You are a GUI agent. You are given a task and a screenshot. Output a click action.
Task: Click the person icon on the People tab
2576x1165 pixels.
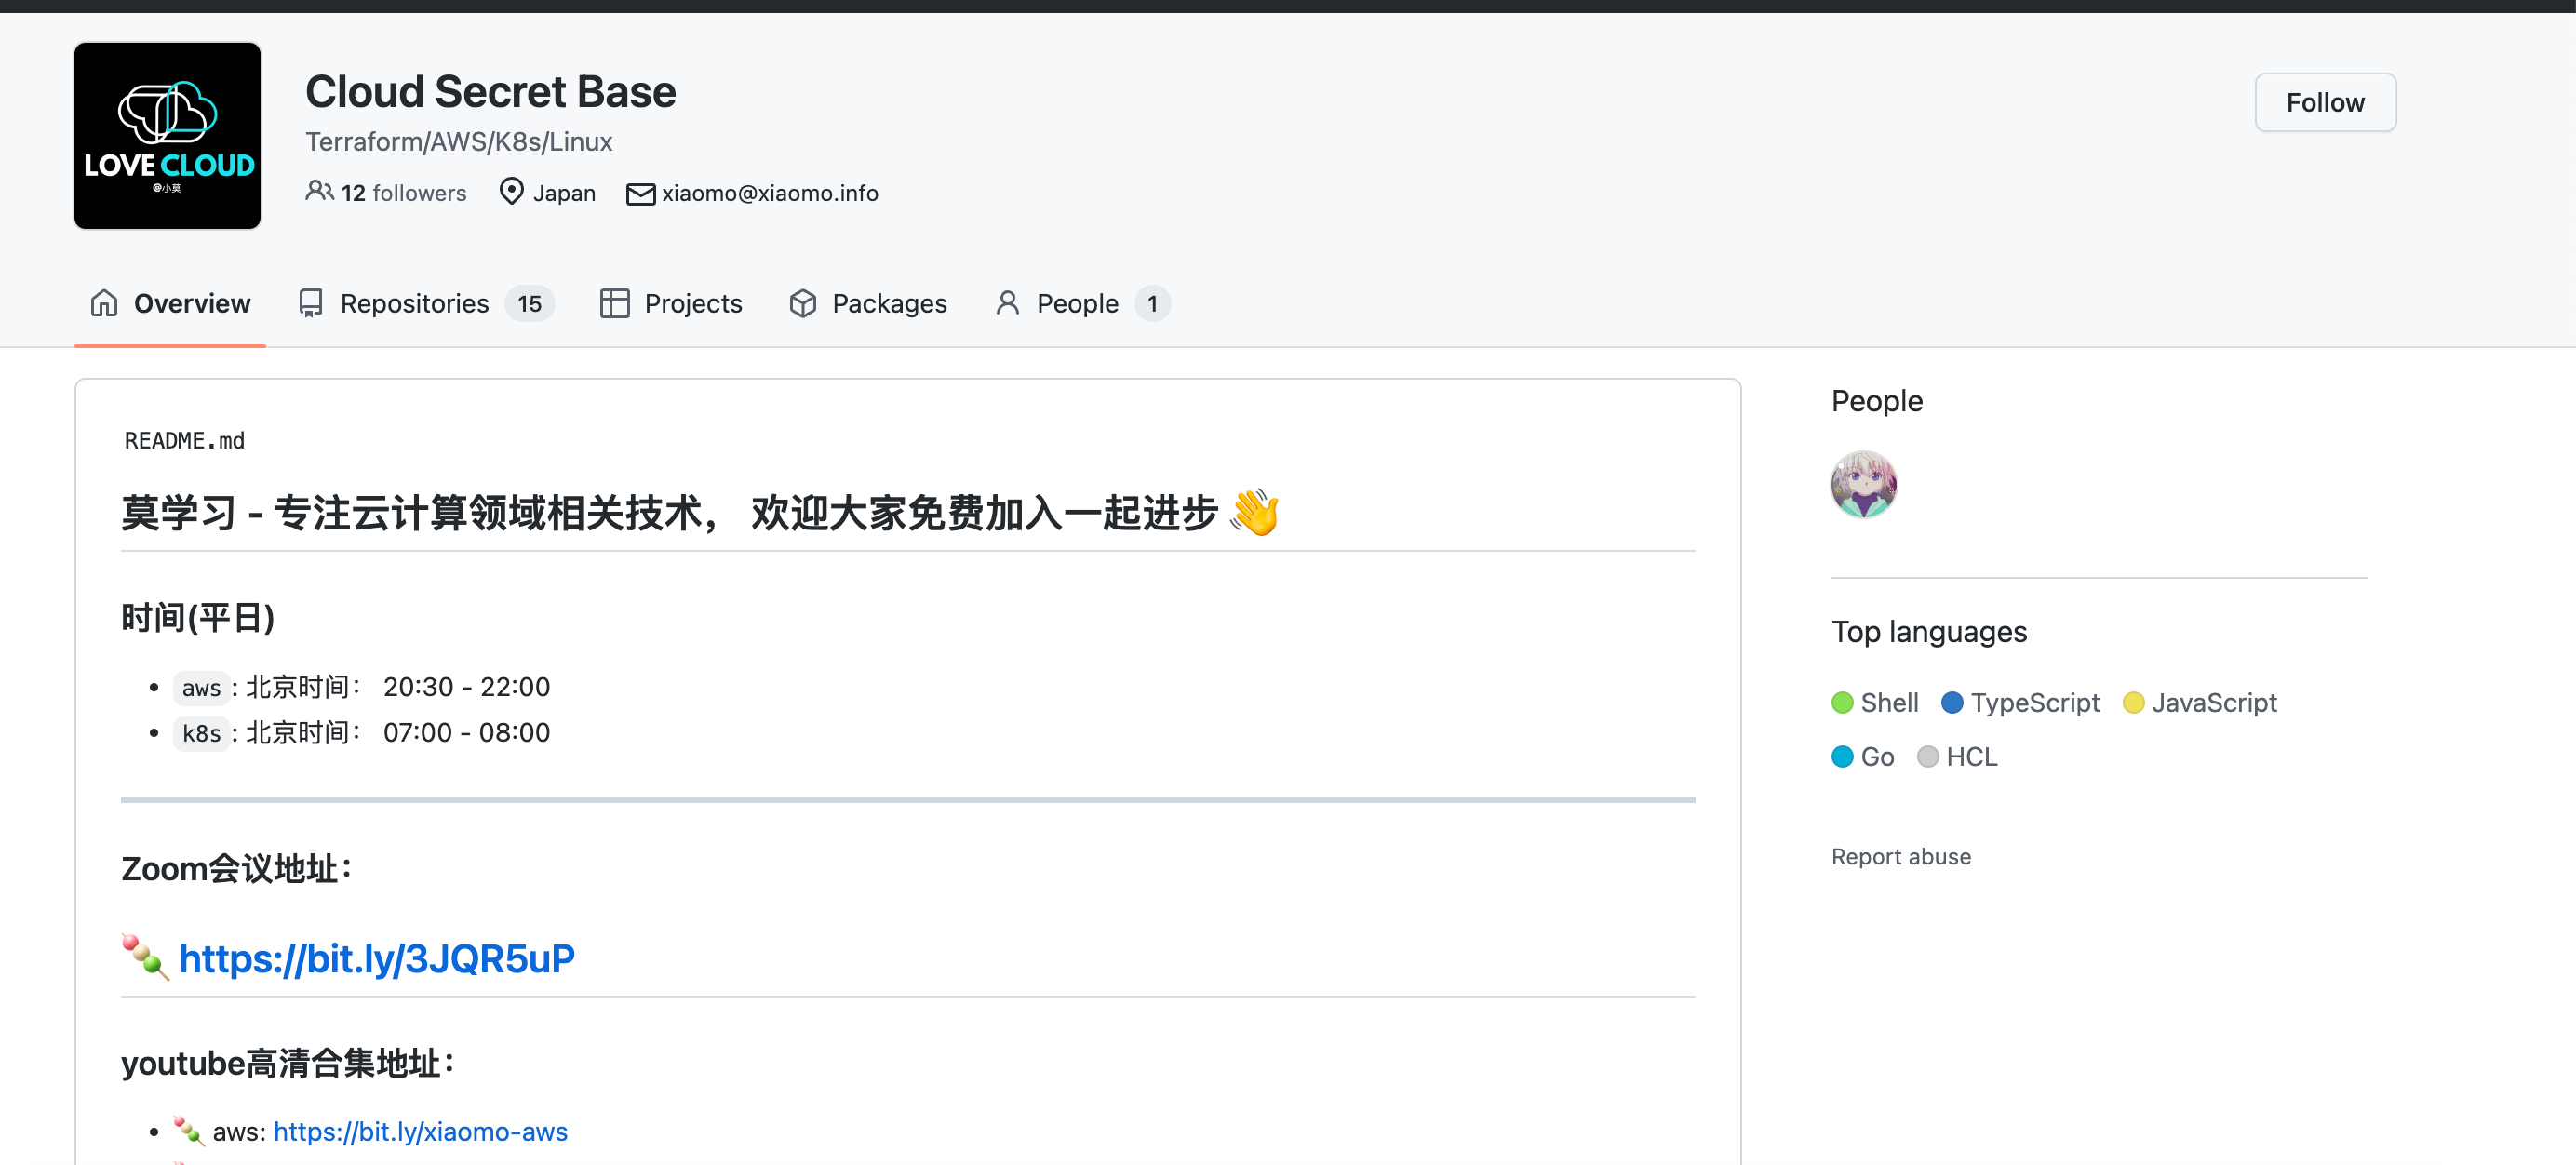click(1007, 303)
